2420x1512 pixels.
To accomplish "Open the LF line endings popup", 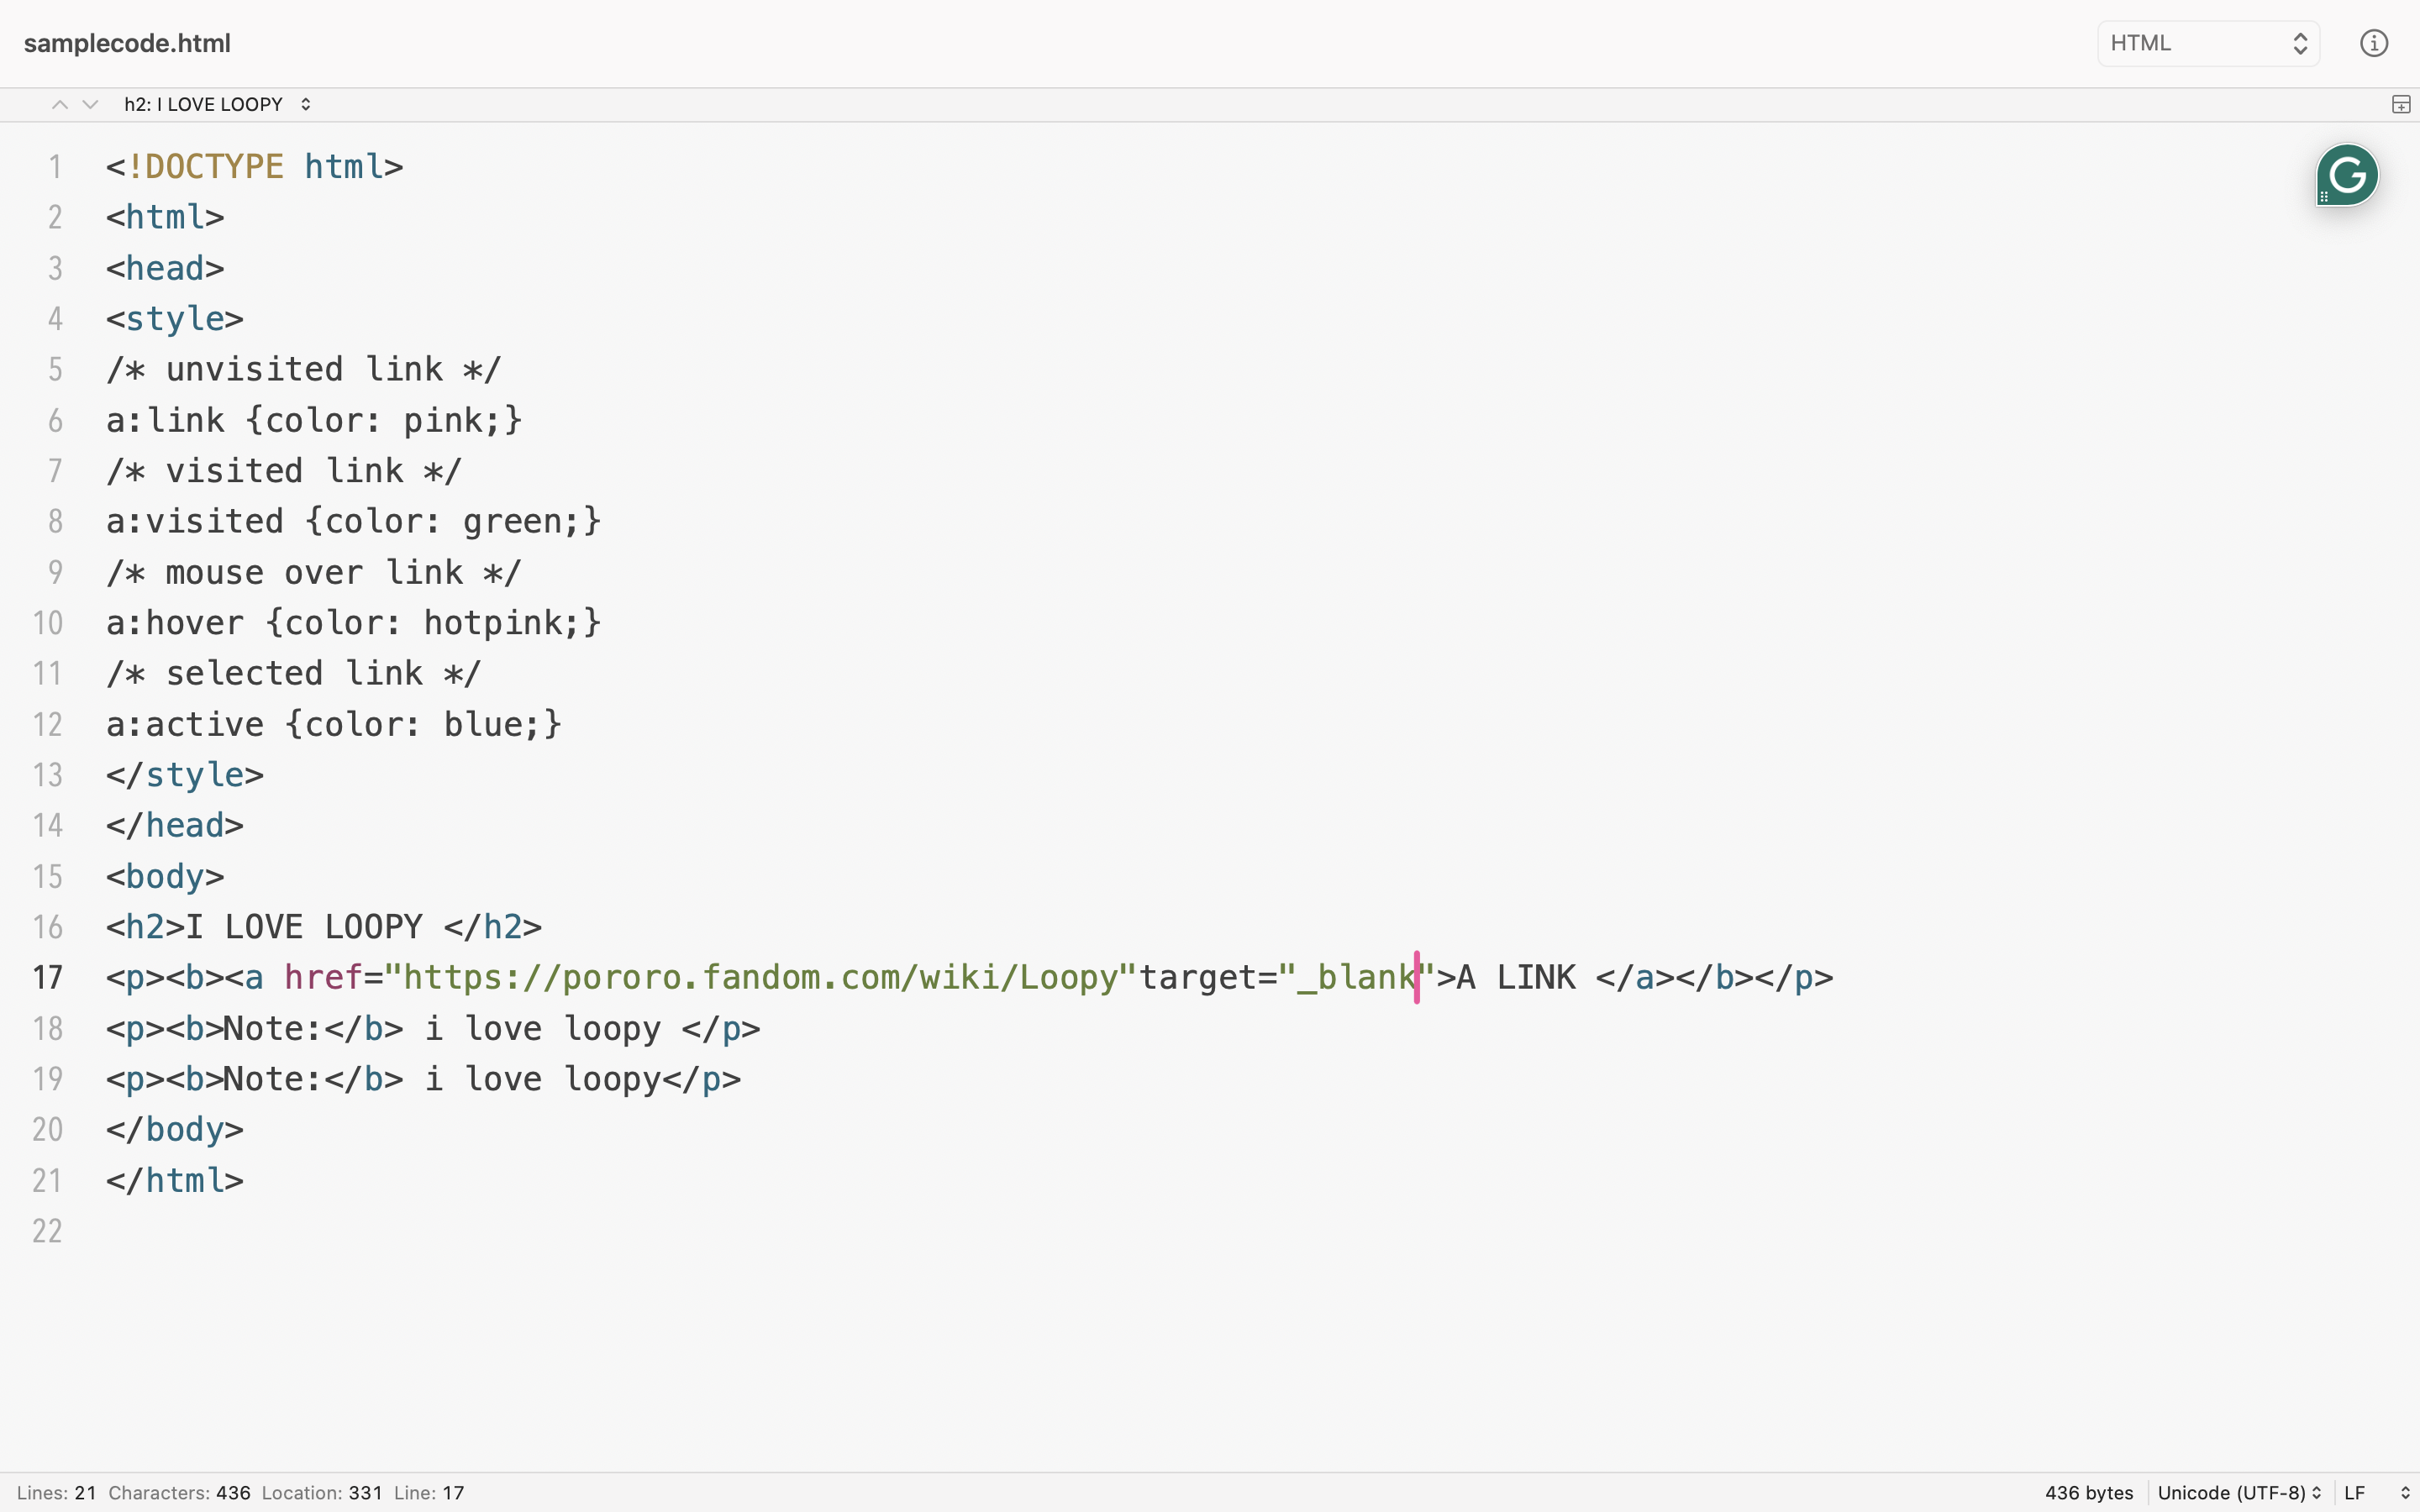I will click(2377, 1493).
